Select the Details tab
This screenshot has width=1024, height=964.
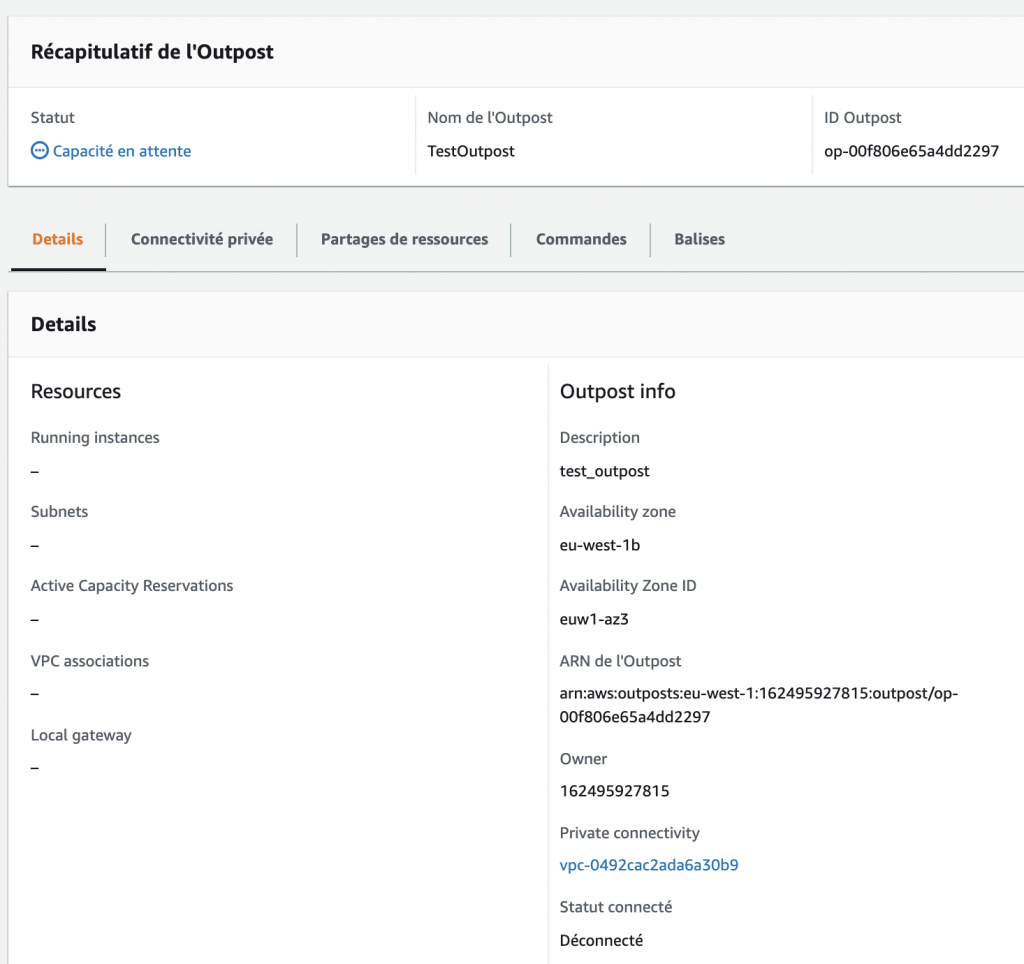[58, 239]
